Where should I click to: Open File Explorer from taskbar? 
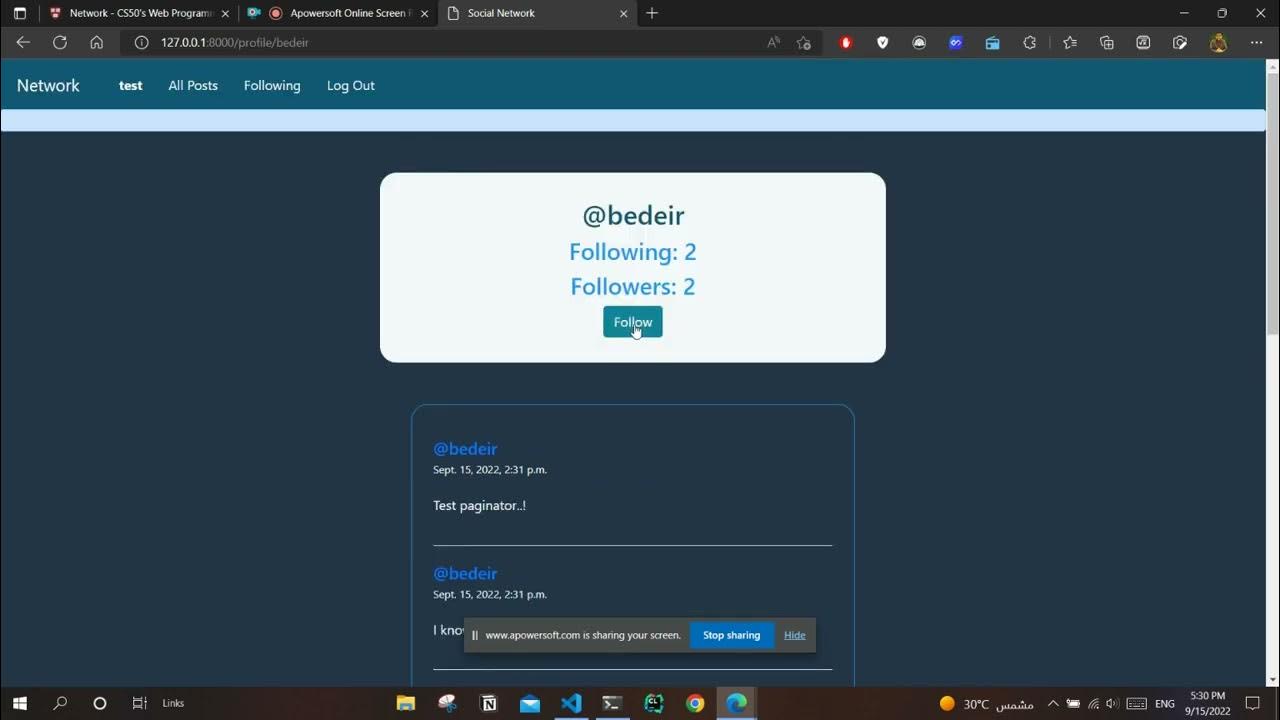tap(406, 703)
